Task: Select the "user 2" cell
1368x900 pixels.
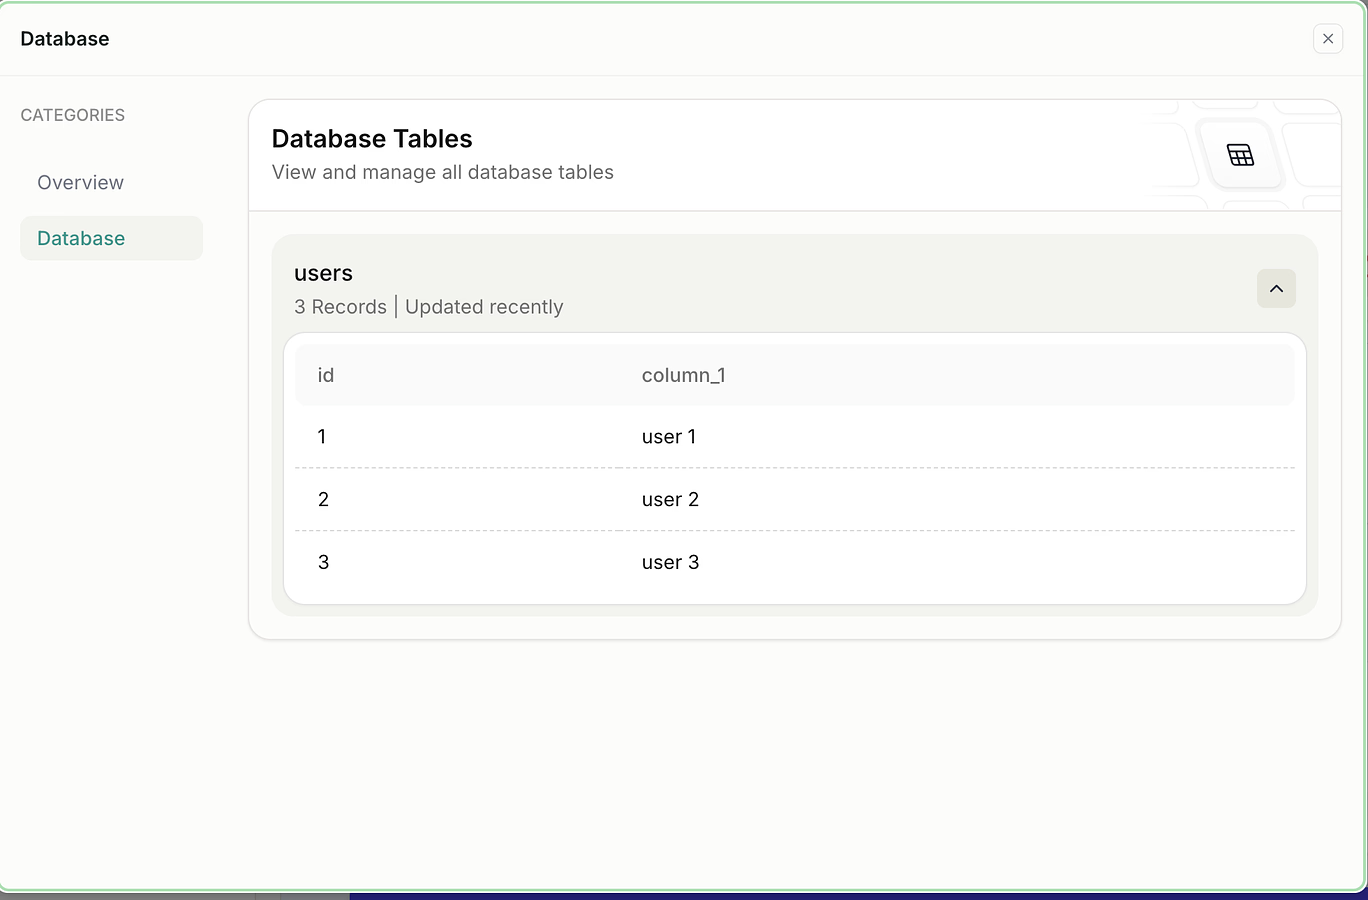Action: tap(670, 500)
